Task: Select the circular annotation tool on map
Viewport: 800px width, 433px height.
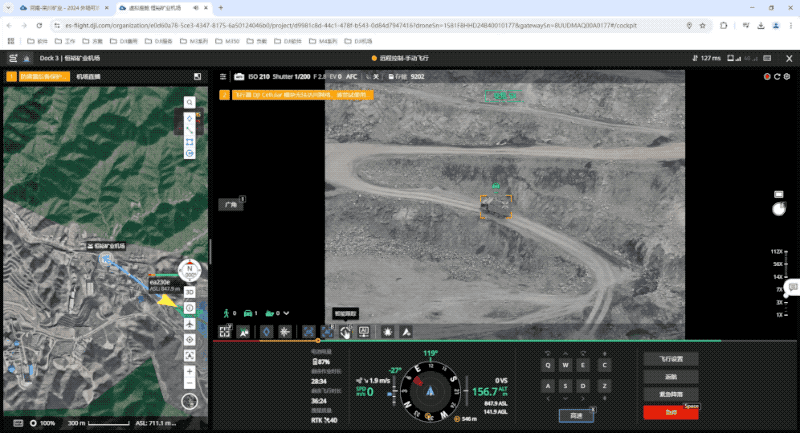Action: 189,154
